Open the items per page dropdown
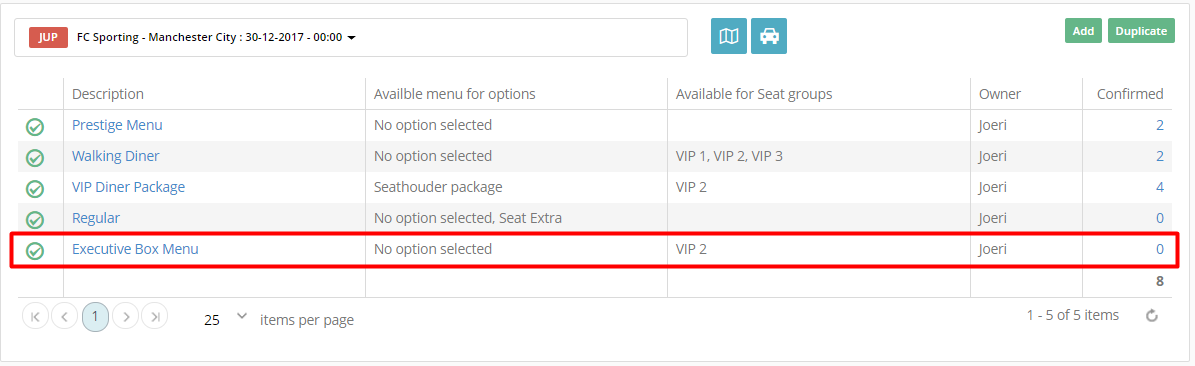The height and width of the screenshot is (366, 1195). click(x=226, y=319)
